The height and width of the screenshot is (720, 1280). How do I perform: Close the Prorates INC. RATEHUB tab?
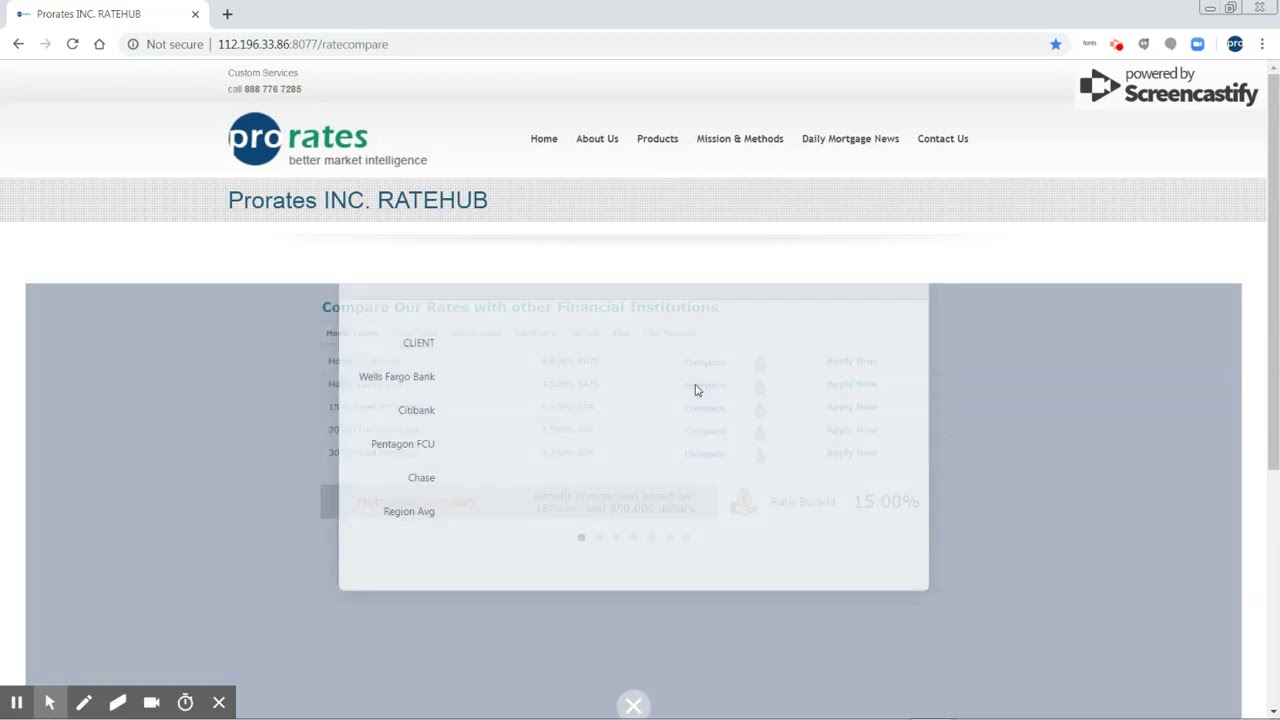pos(195,14)
